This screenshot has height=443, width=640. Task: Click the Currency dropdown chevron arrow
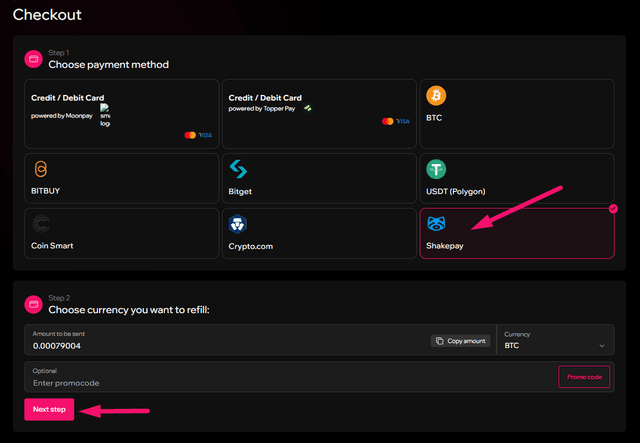coord(602,346)
